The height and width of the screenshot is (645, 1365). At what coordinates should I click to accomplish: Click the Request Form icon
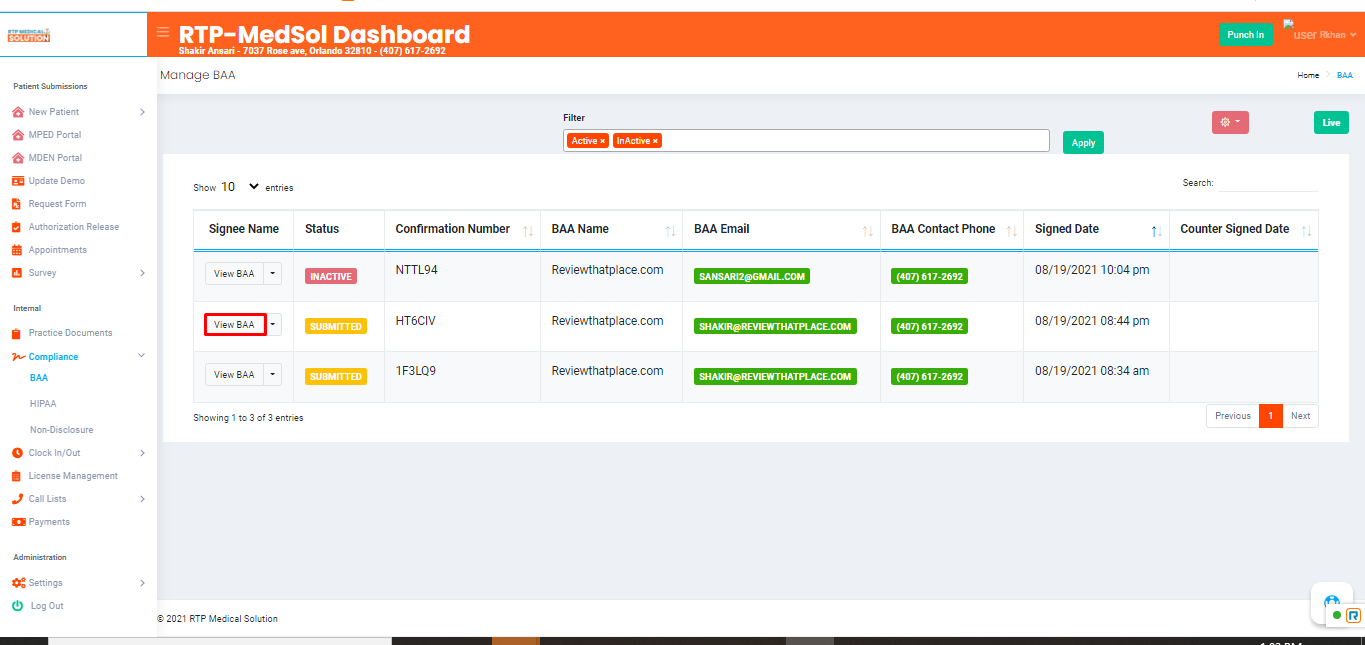[17, 204]
